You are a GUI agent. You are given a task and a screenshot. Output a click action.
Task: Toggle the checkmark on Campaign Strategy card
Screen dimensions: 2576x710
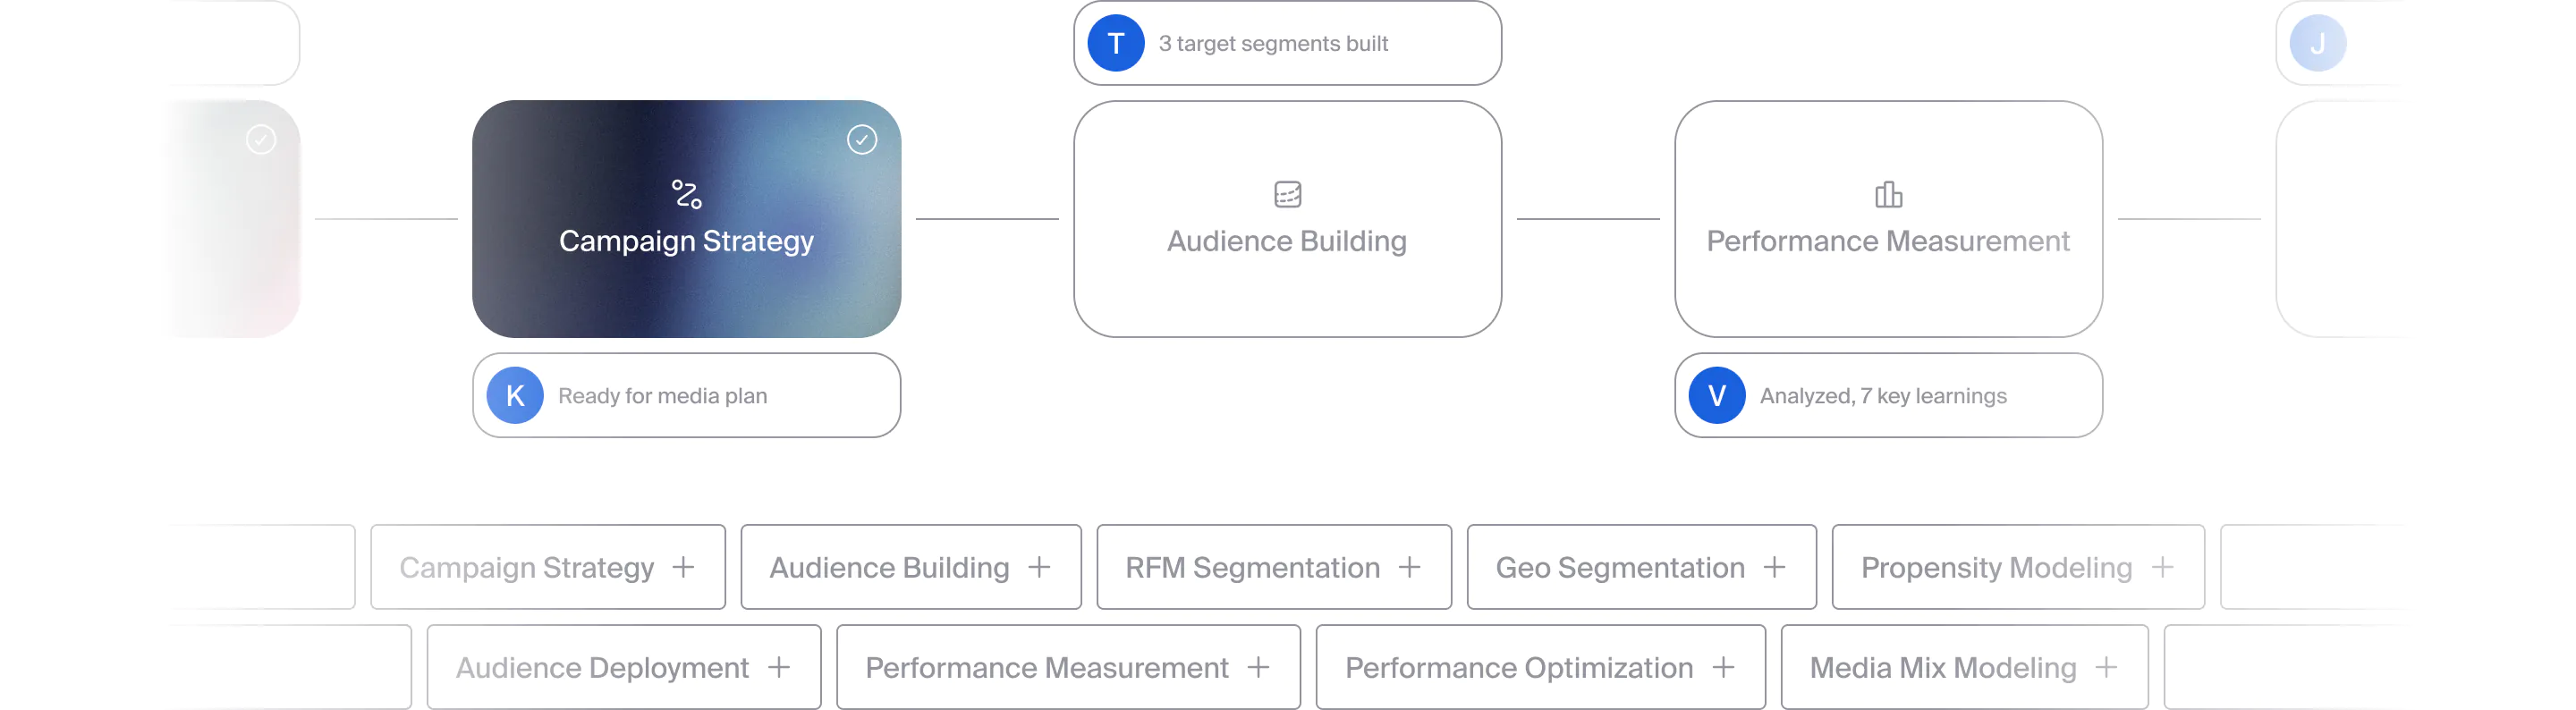point(861,140)
